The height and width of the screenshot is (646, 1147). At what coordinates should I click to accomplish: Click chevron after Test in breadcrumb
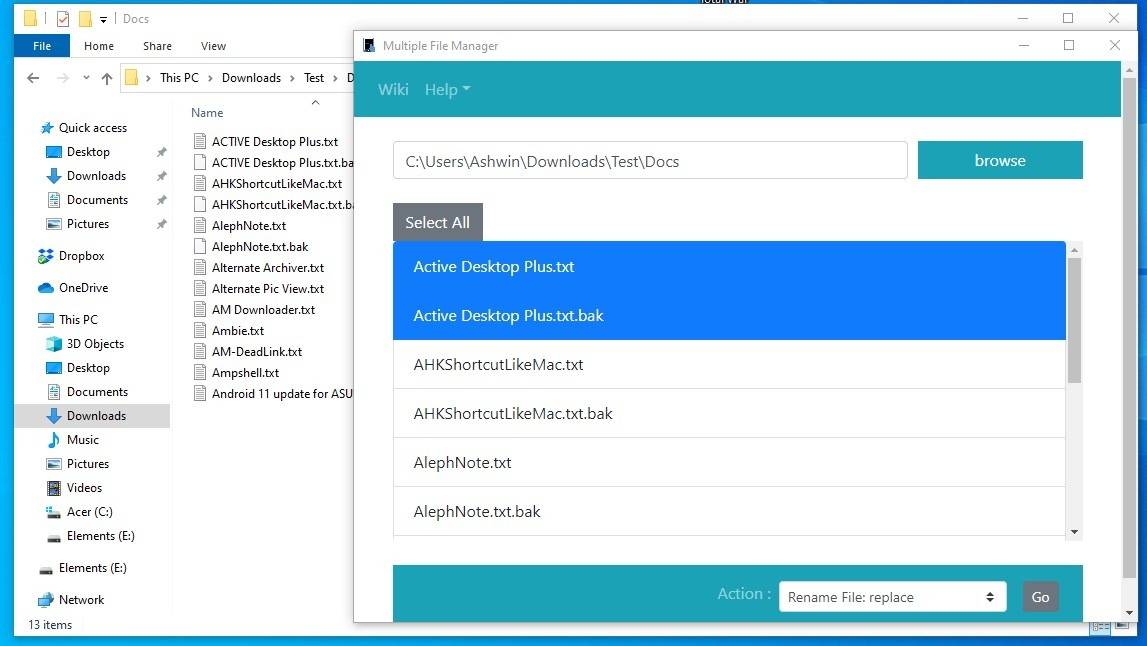pos(335,78)
